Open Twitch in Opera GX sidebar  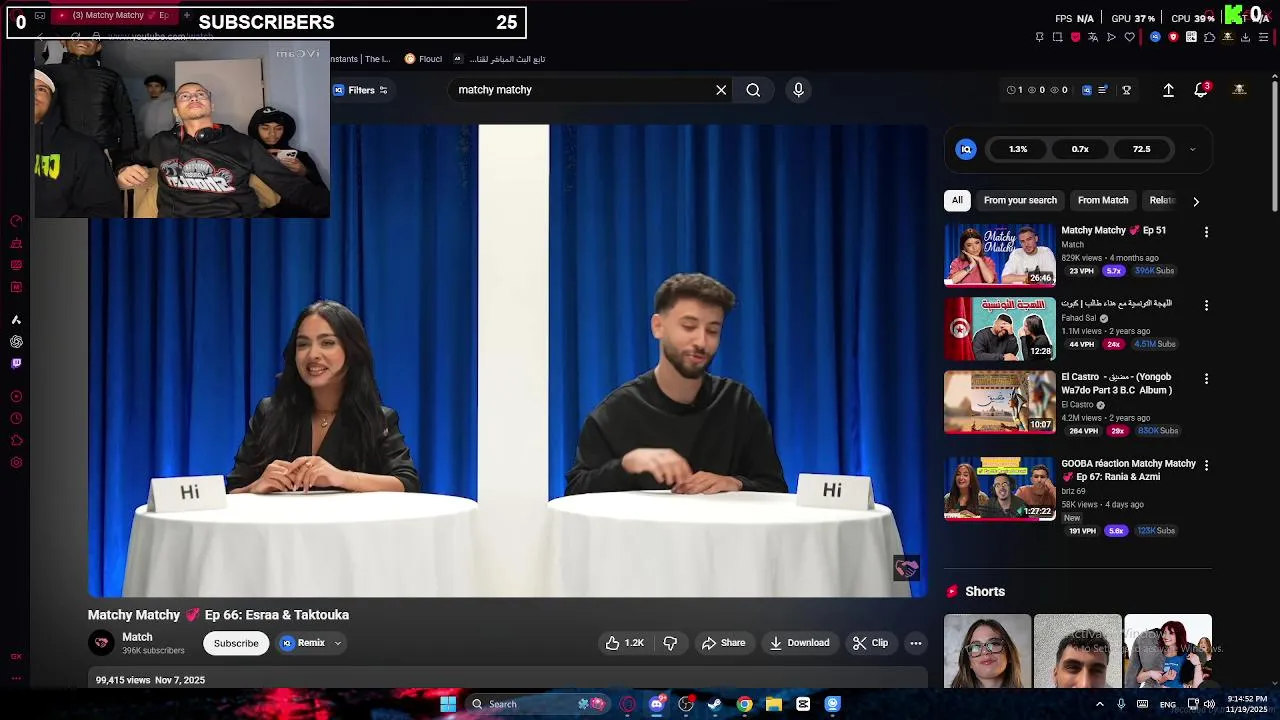pyautogui.click(x=16, y=363)
